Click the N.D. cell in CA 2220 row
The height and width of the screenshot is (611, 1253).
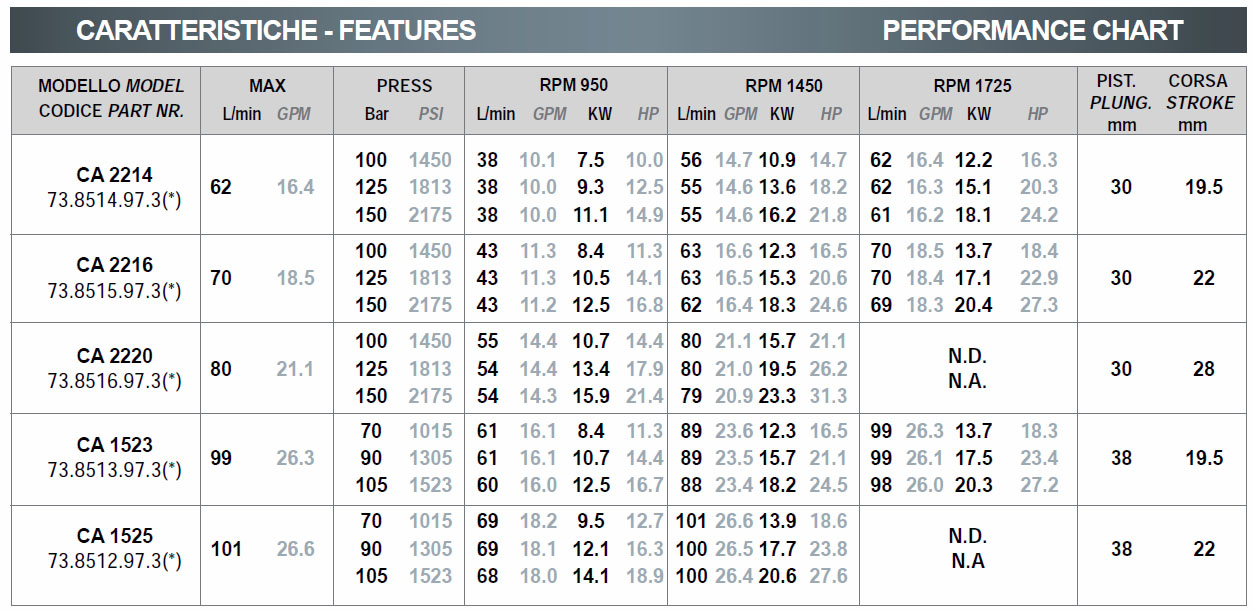click(967, 355)
